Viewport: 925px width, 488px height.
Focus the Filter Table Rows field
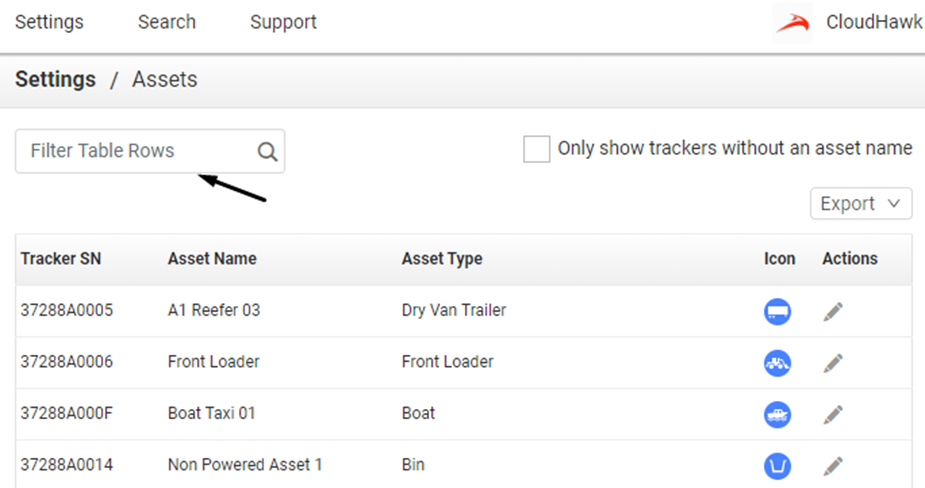[x=150, y=151]
